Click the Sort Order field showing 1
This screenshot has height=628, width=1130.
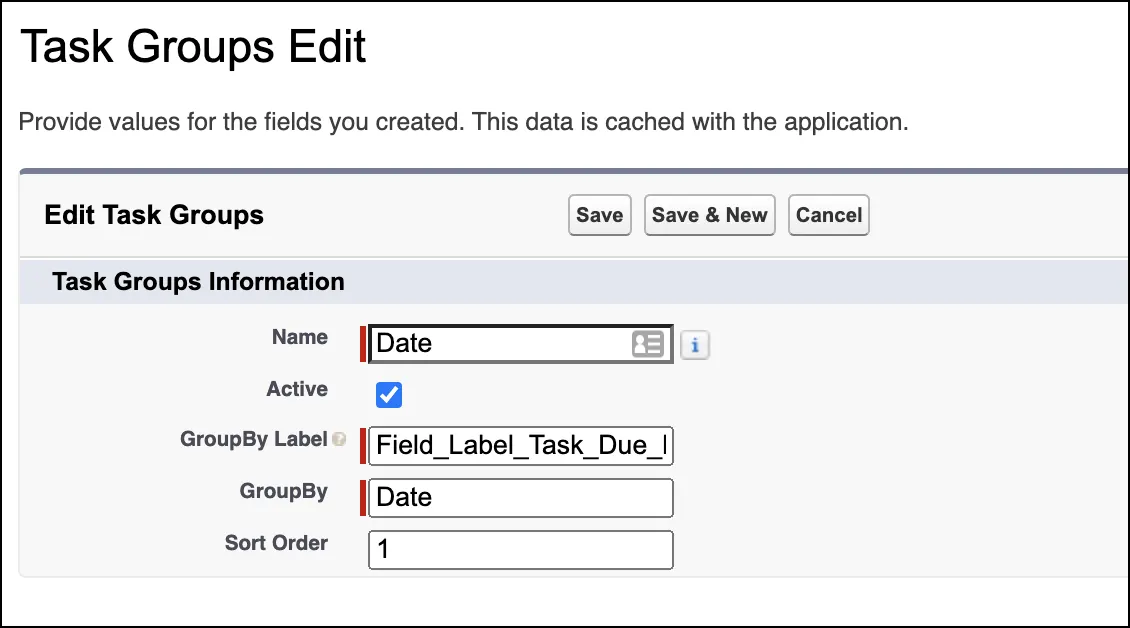(x=520, y=549)
